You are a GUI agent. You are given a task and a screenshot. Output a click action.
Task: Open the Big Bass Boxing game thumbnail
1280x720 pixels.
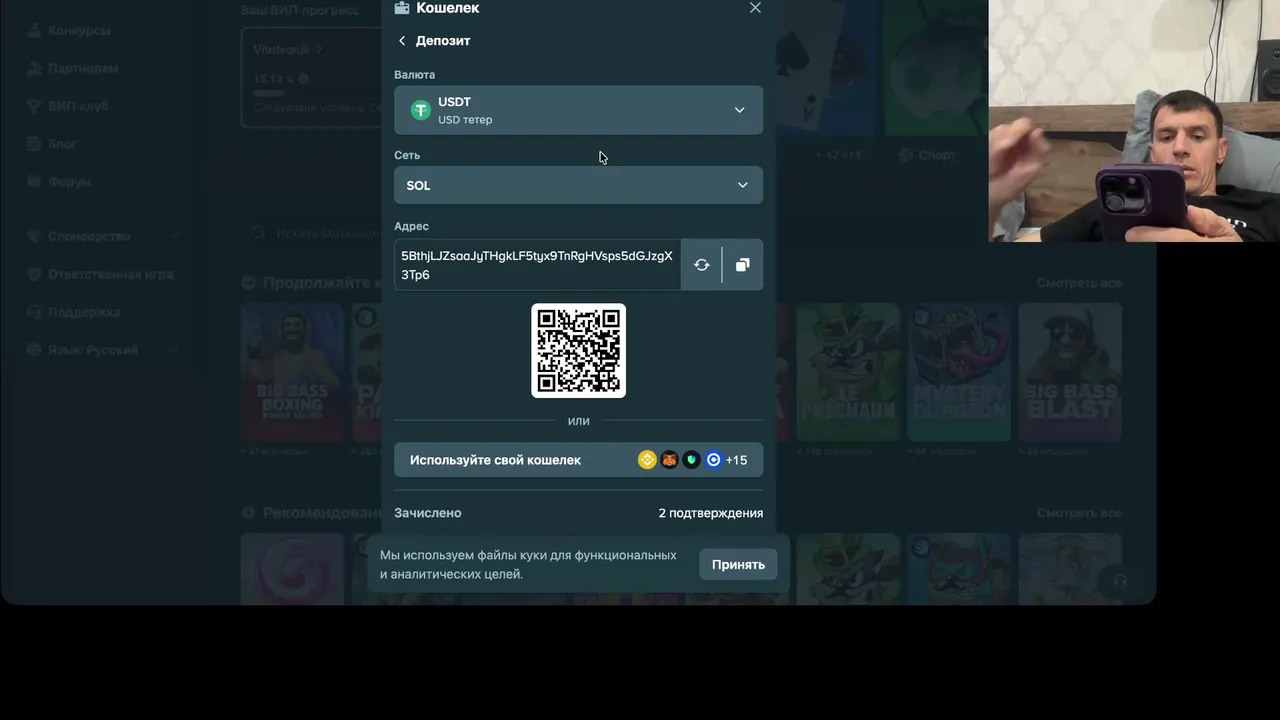pos(292,372)
